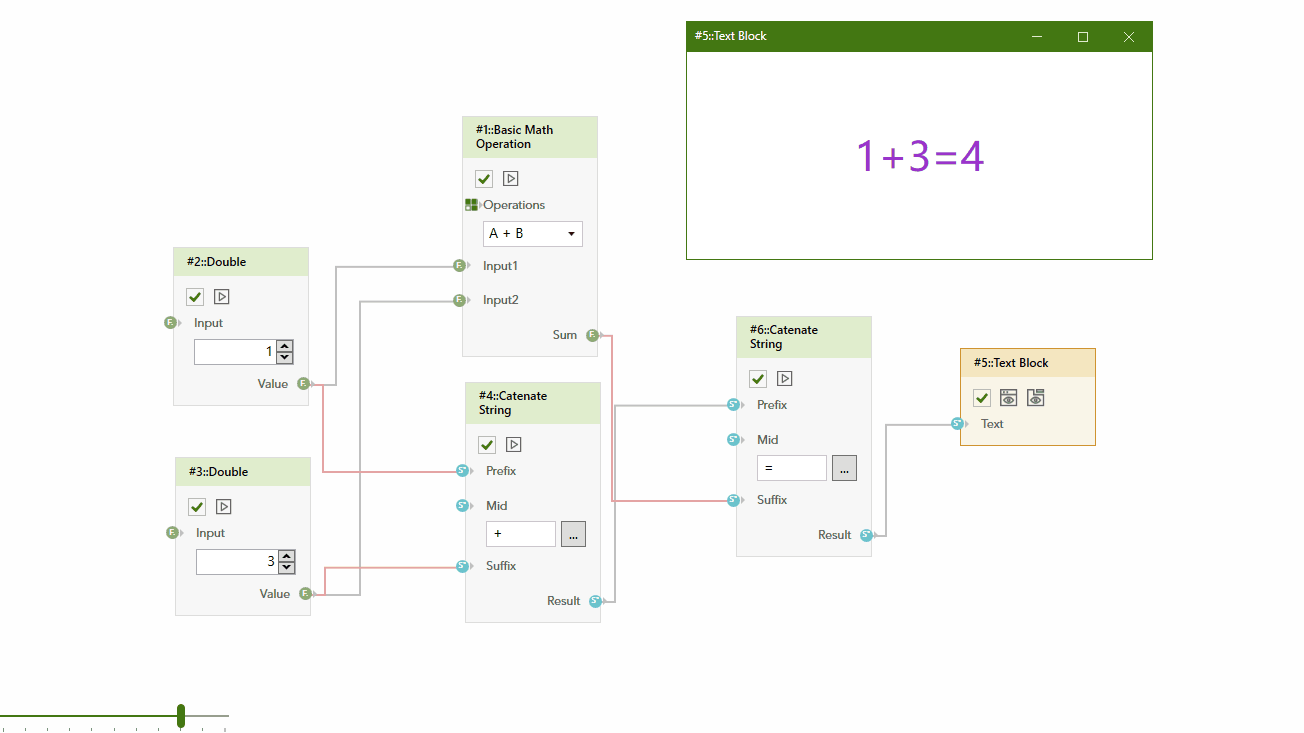The image size is (1304, 733).
Task: Run the #6 Catenate String node
Action: click(785, 379)
